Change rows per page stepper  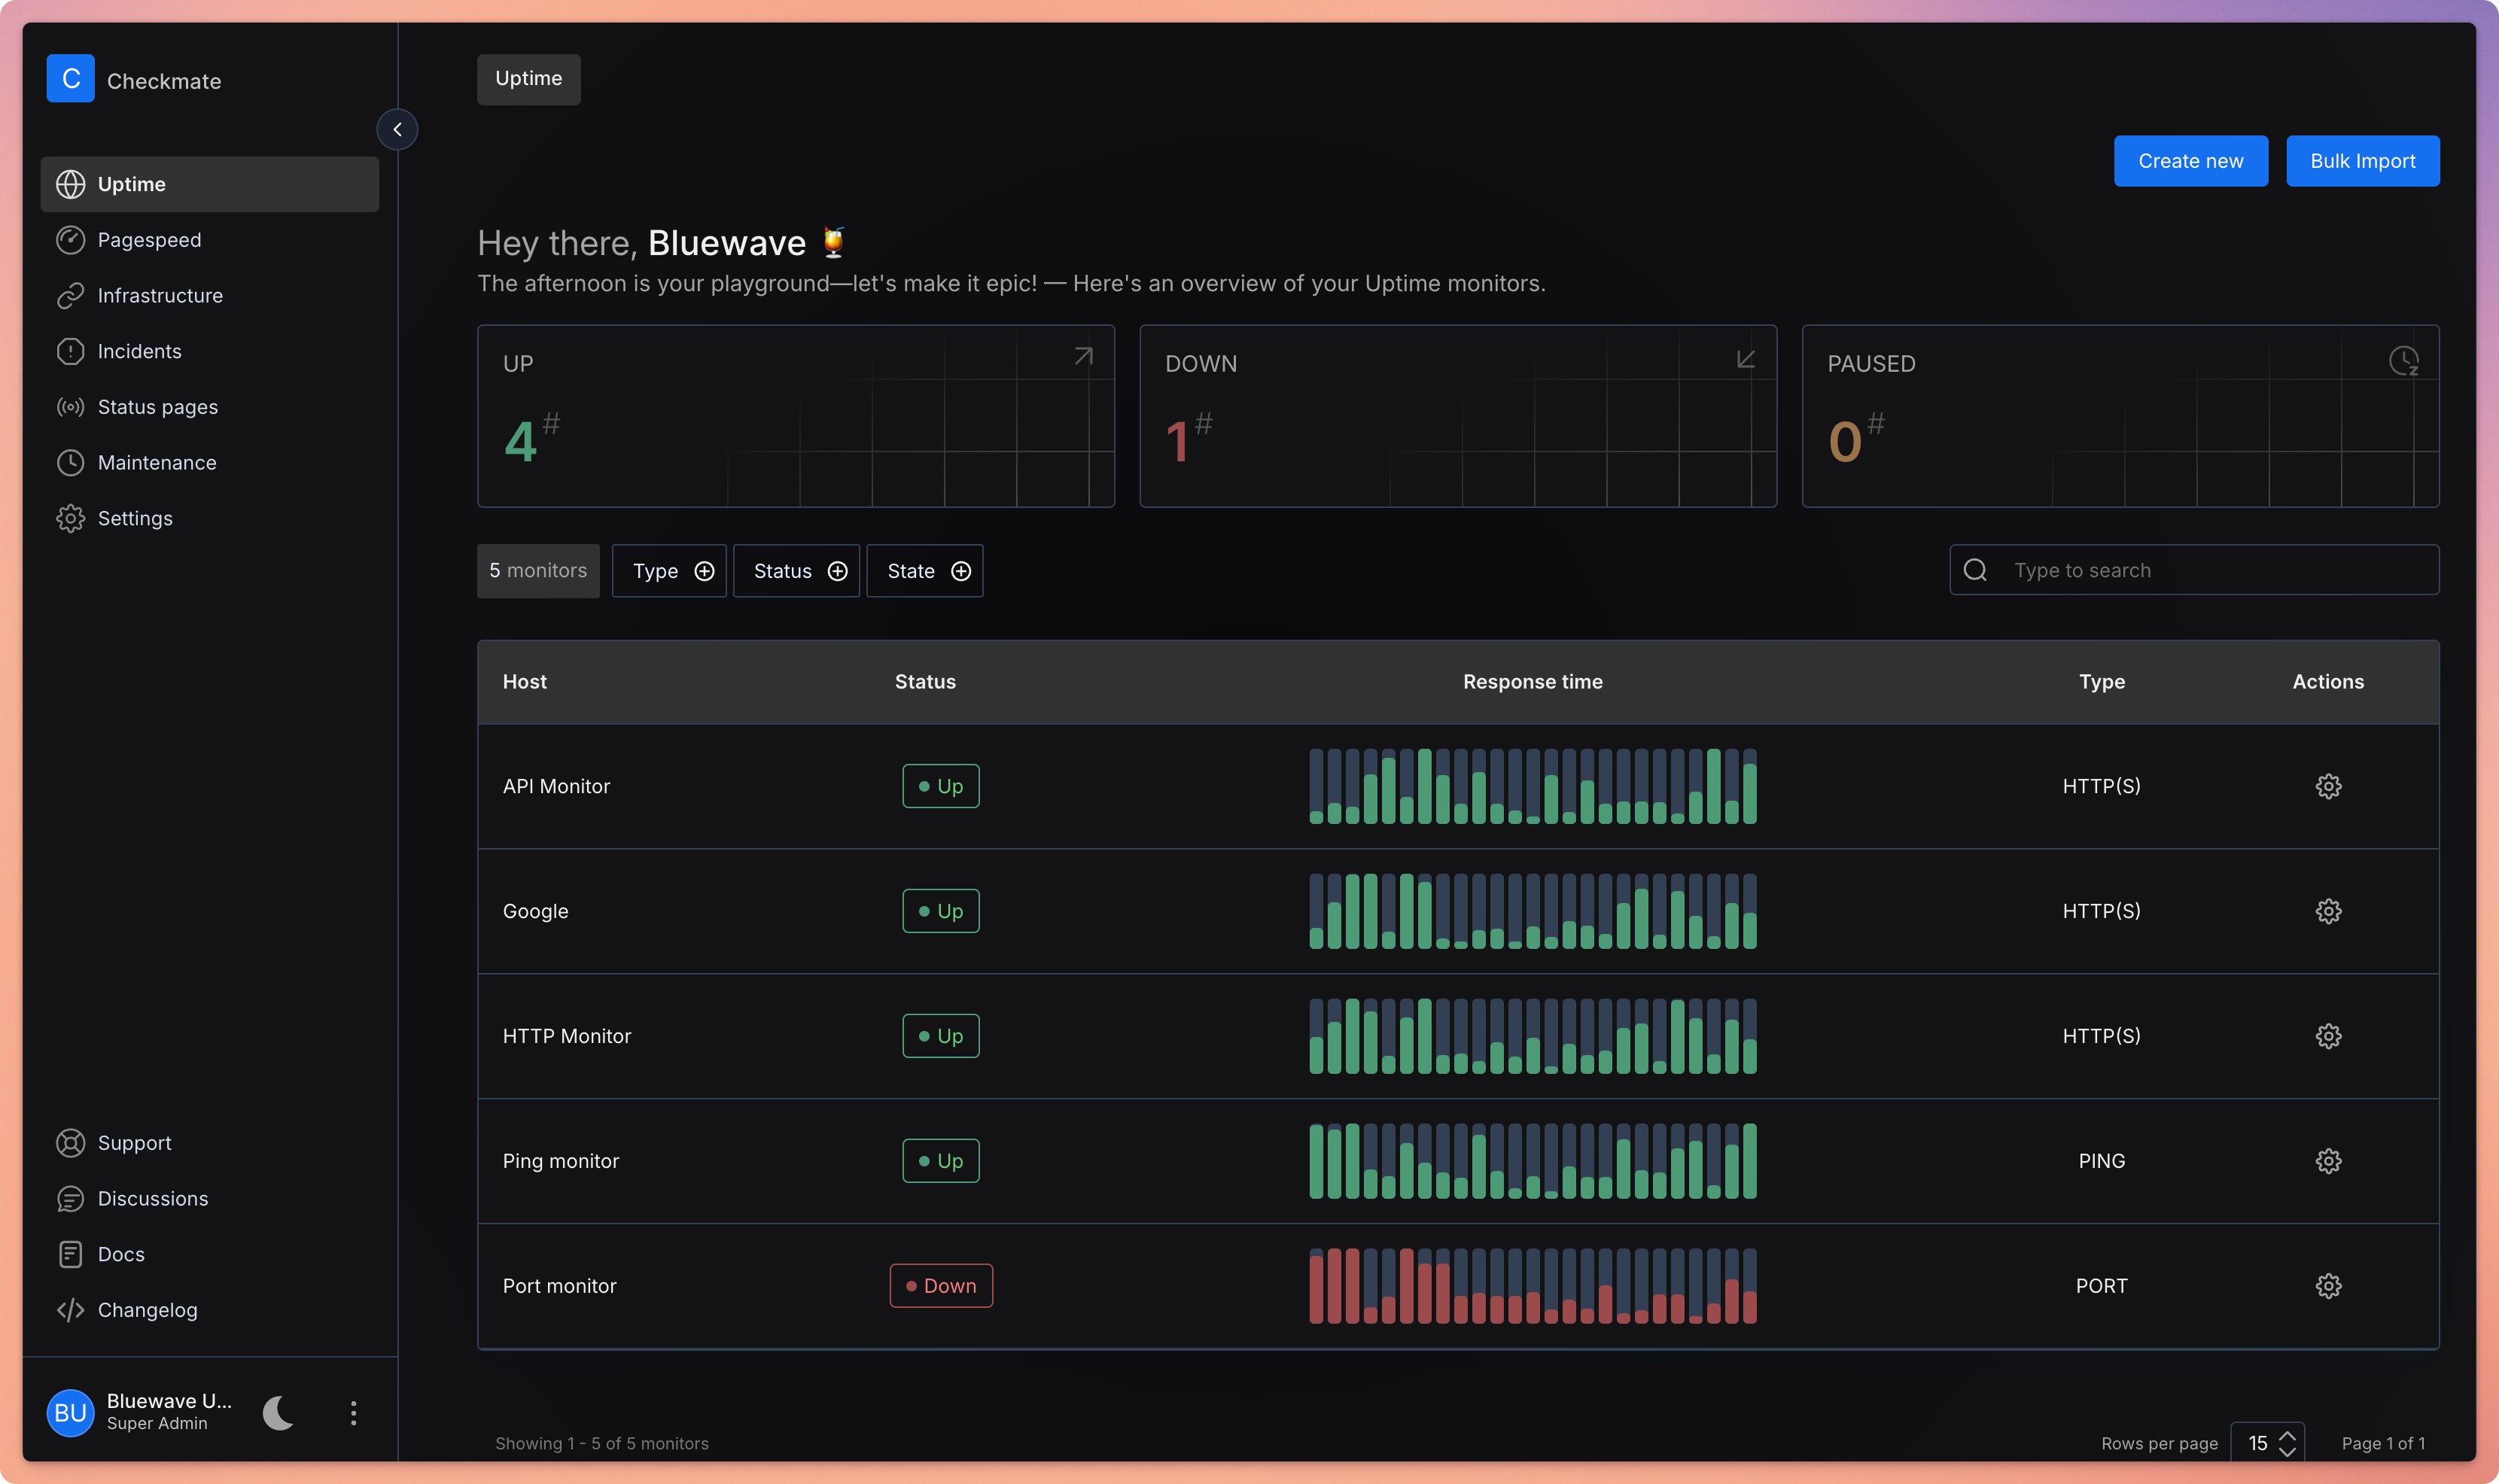coord(2286,1443)
